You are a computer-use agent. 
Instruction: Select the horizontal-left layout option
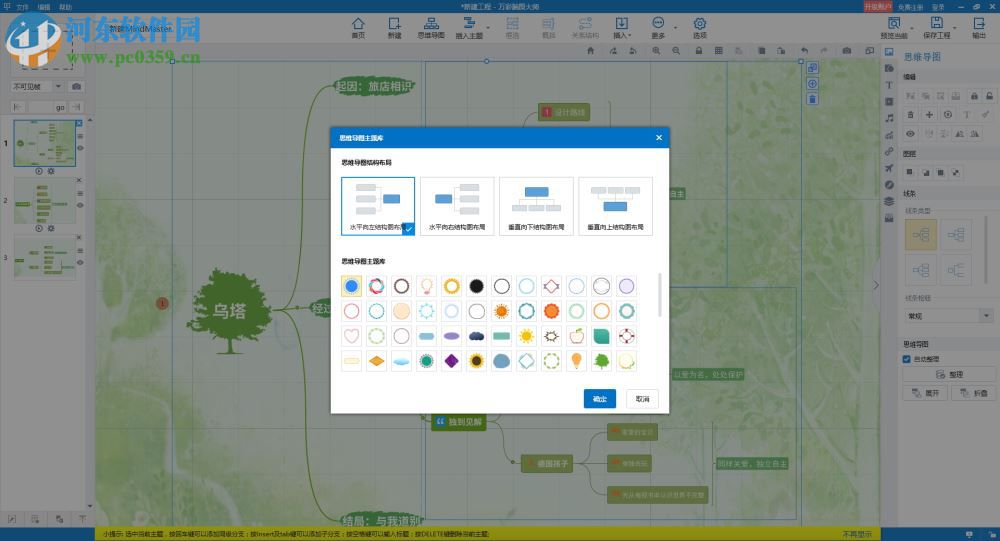[378, 206]
